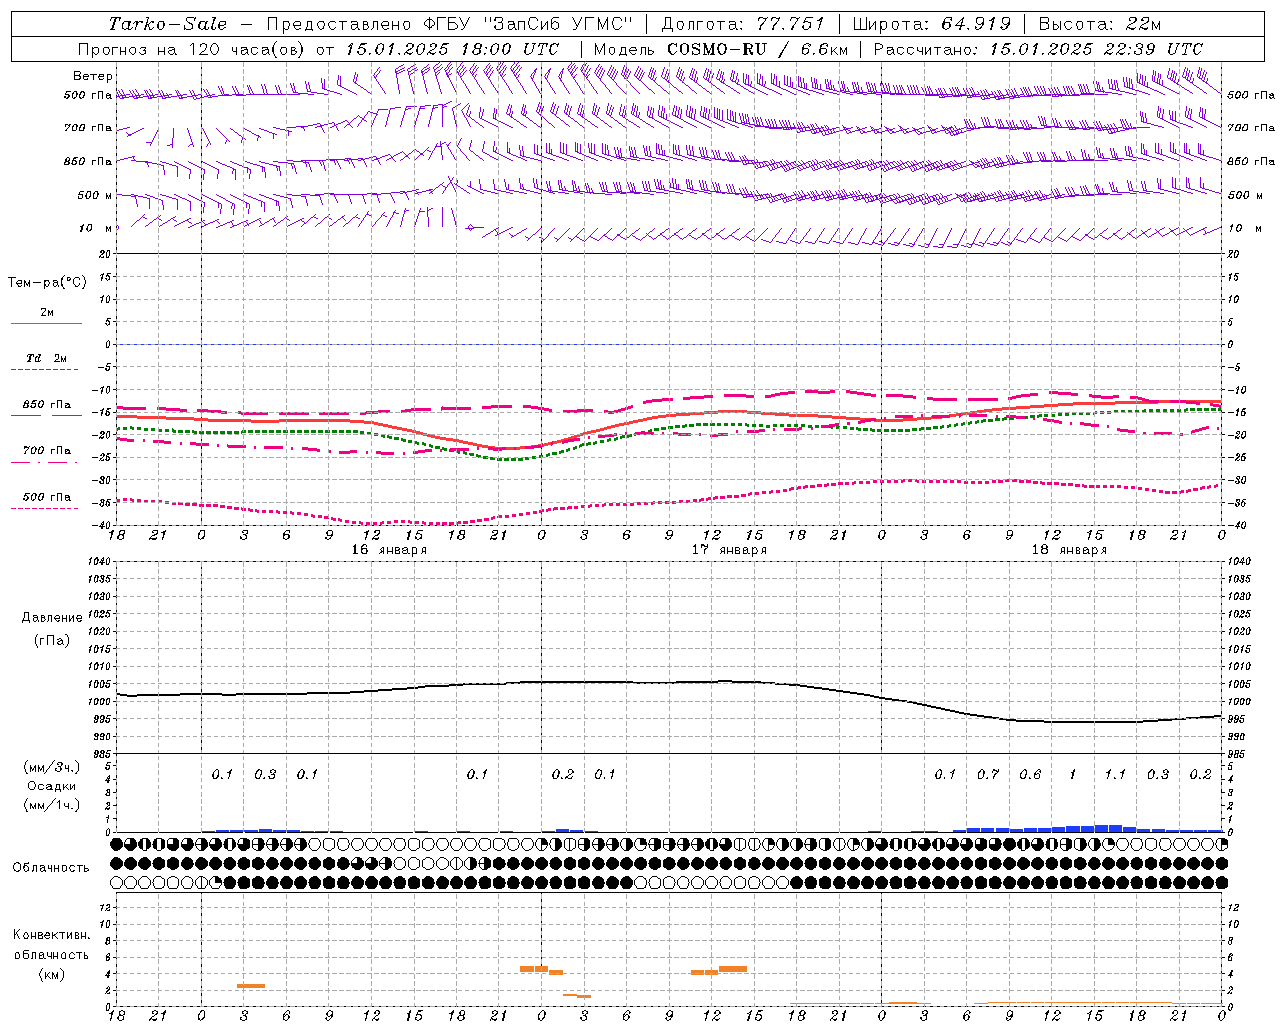Screen dimensions: 1280x1024
Task: Click the '(мм/1ч.)' precipitation unit label
Action: (52, 805)
